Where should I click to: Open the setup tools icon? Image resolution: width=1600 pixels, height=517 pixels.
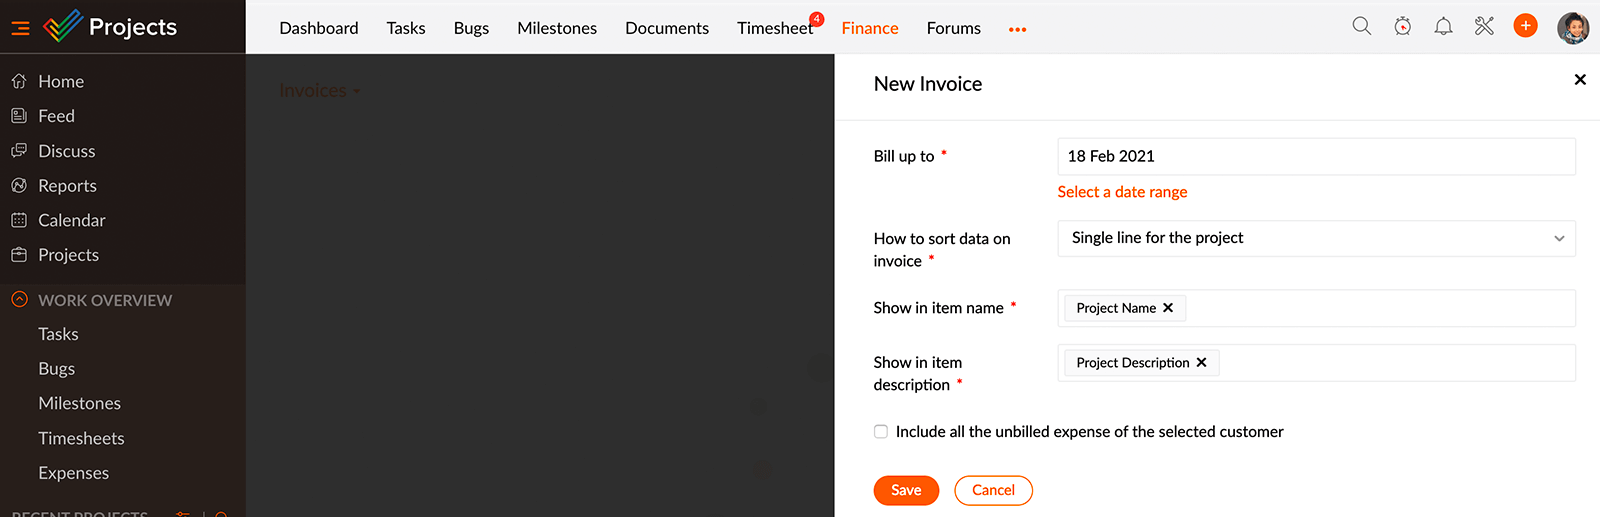click(1484, 26)
